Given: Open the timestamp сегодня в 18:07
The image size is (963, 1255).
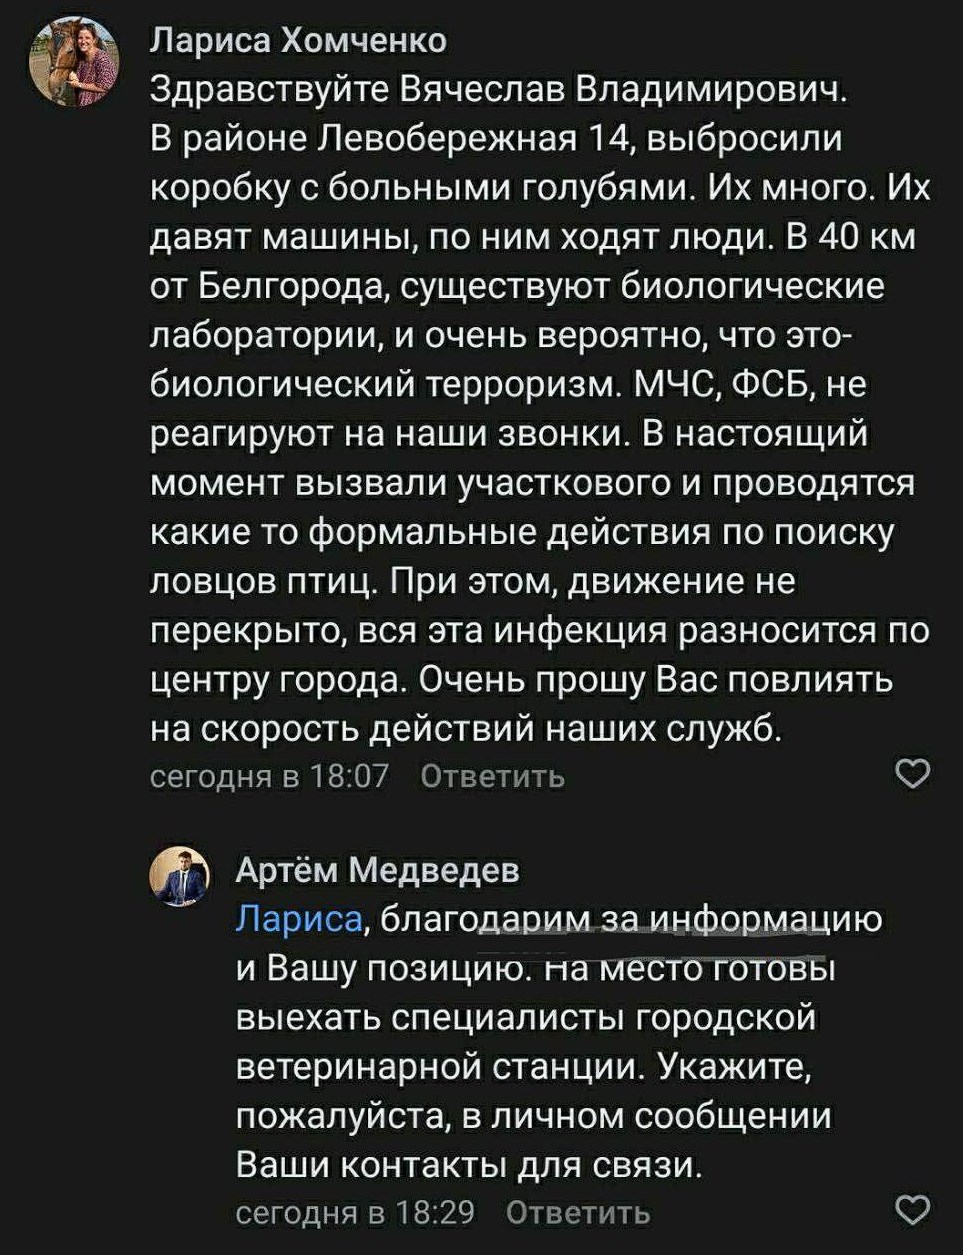Looking at the screenshot, I should [268, 776].
